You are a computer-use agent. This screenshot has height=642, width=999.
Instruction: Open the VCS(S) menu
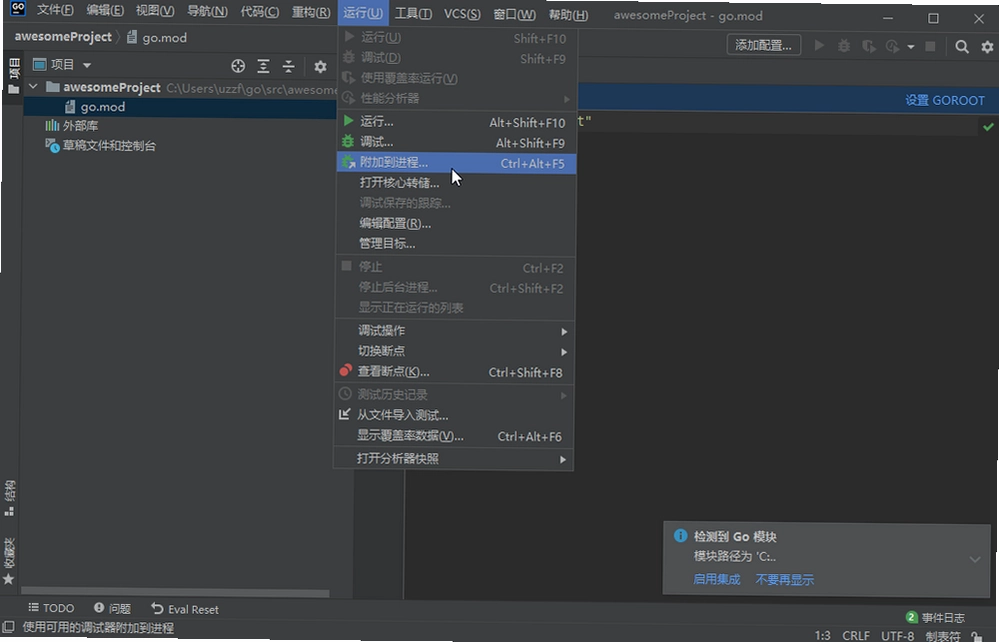point(463,13)
